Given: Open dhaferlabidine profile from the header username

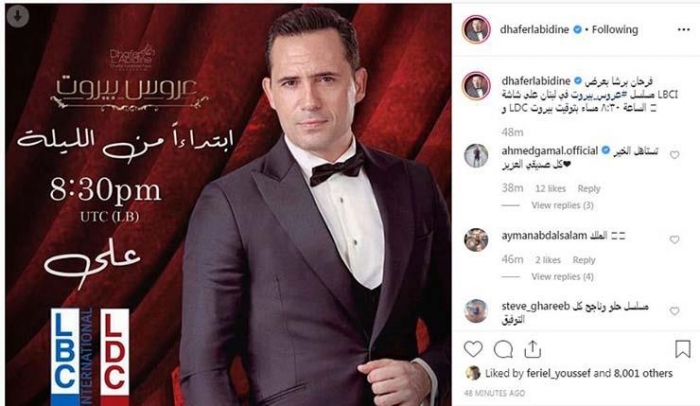Looking at the screenshot, I should pos(534,29).
